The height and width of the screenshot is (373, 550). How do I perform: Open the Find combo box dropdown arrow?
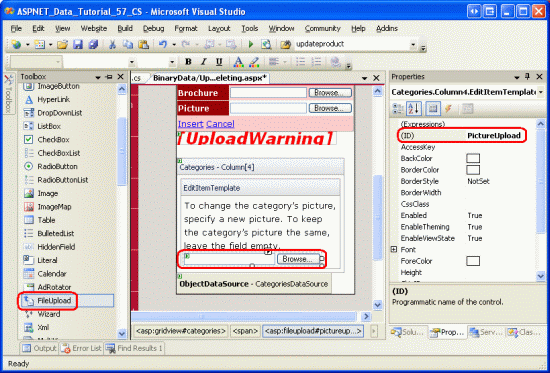click(x=413, y=45)
